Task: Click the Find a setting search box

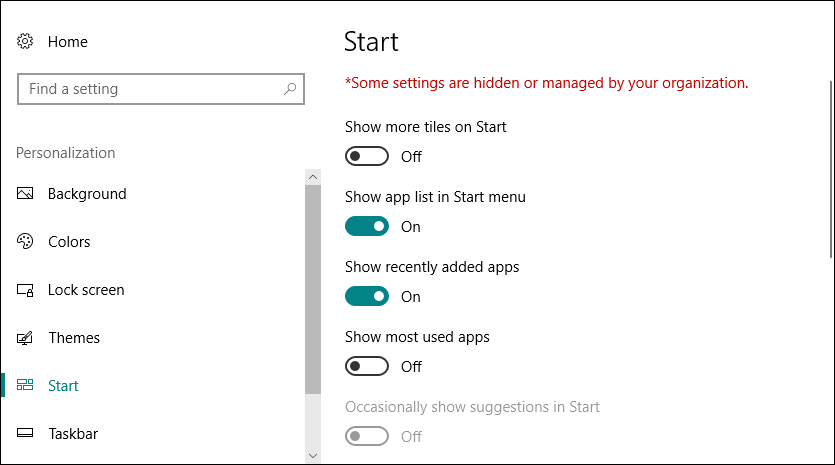Action: click(x=150, y=89)
